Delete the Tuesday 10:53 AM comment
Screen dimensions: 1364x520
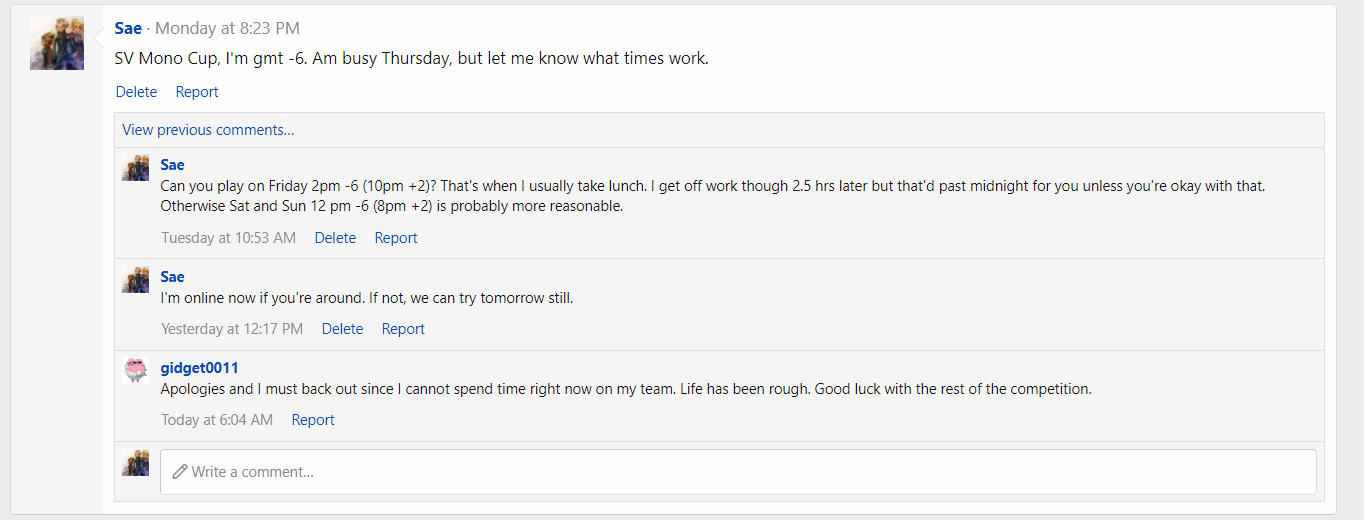pyautogui.click(x=335, y=238)
